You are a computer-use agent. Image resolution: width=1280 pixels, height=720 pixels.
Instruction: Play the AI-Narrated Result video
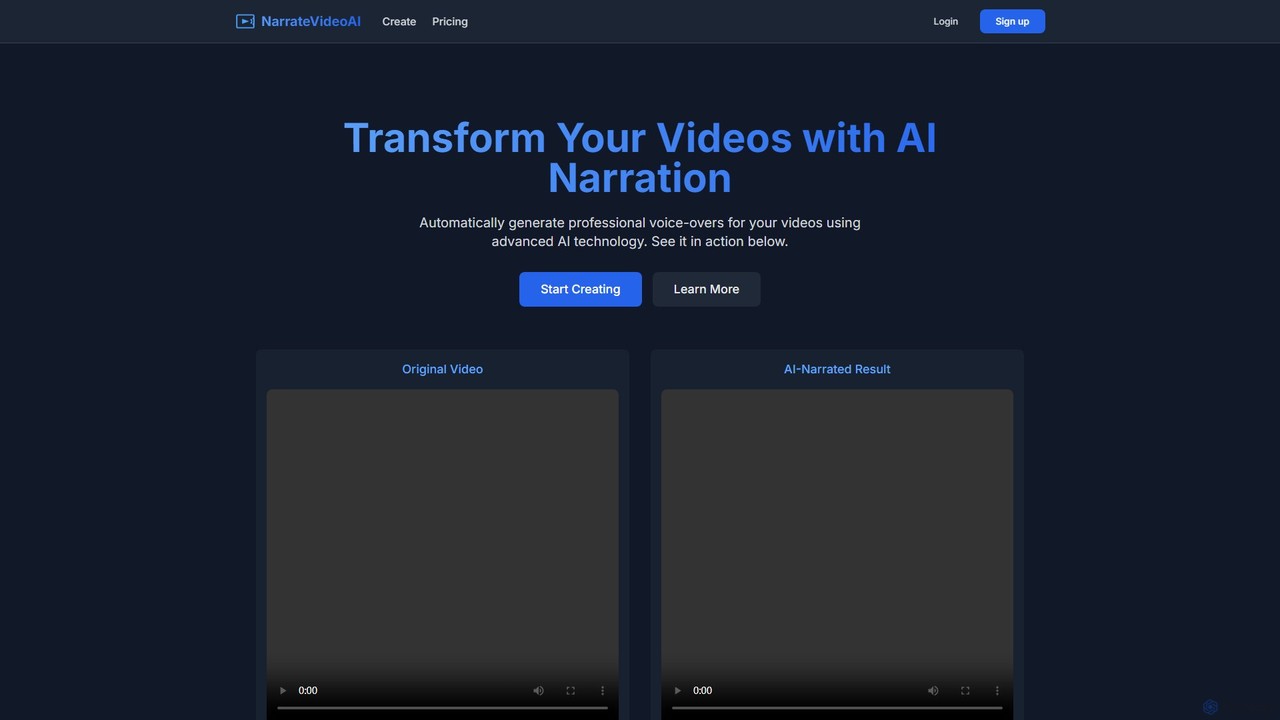pyautogui.click(x=678, y=690)
